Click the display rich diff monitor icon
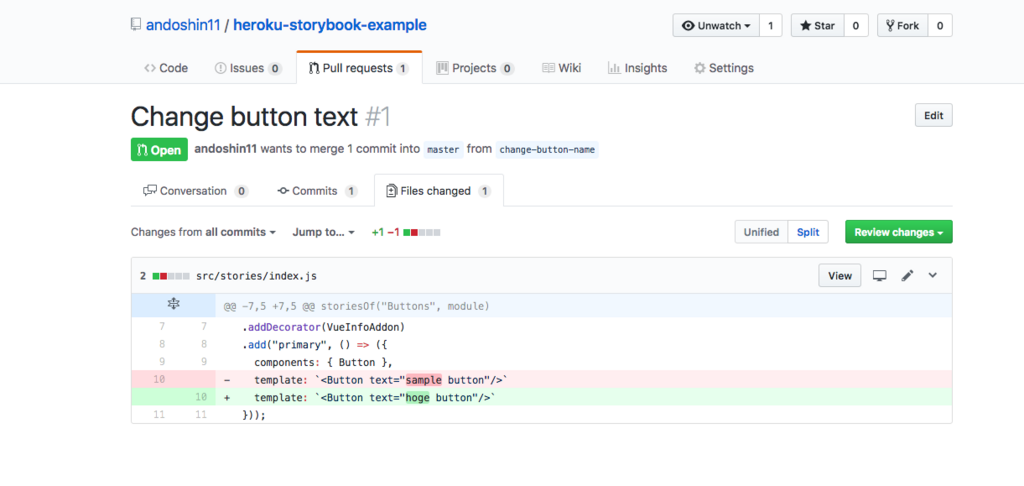 [880, 275]
